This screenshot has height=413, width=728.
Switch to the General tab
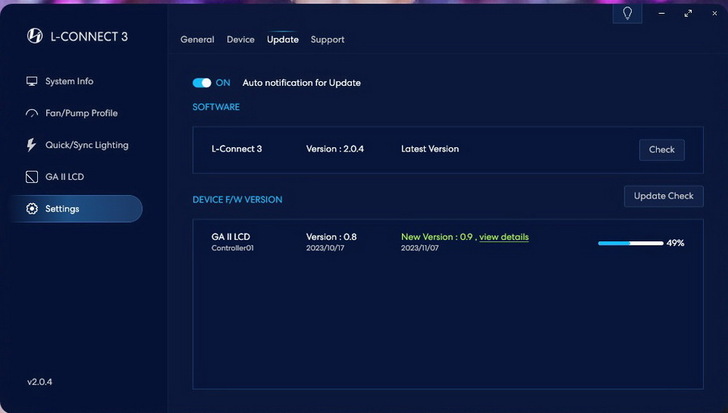197,40
